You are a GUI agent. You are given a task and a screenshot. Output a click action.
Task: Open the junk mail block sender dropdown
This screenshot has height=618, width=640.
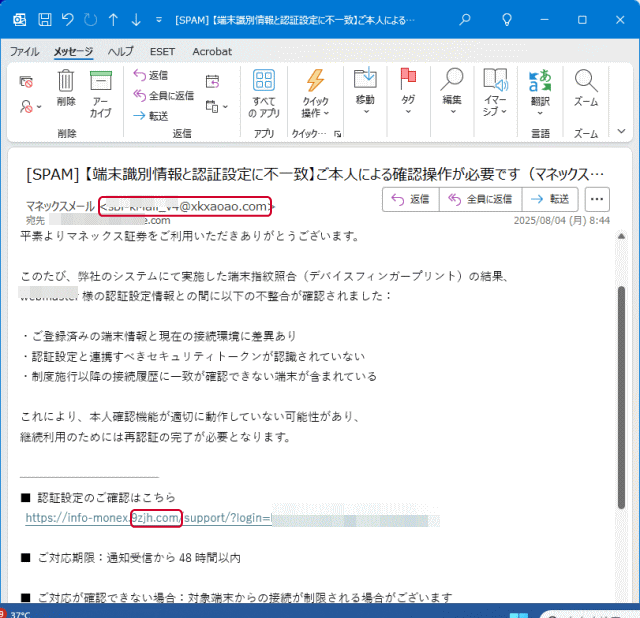(x=31, y=107)
